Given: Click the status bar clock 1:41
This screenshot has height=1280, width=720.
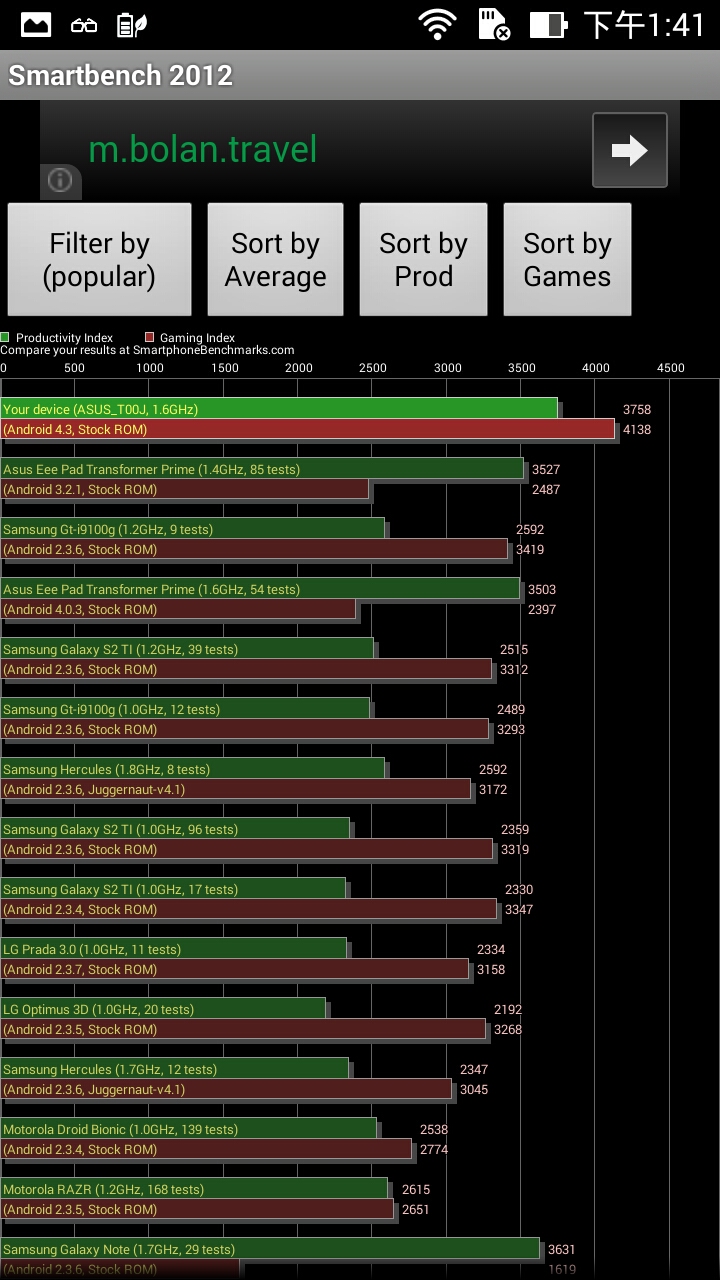Looking at the screenshot, I should point(645,25).
